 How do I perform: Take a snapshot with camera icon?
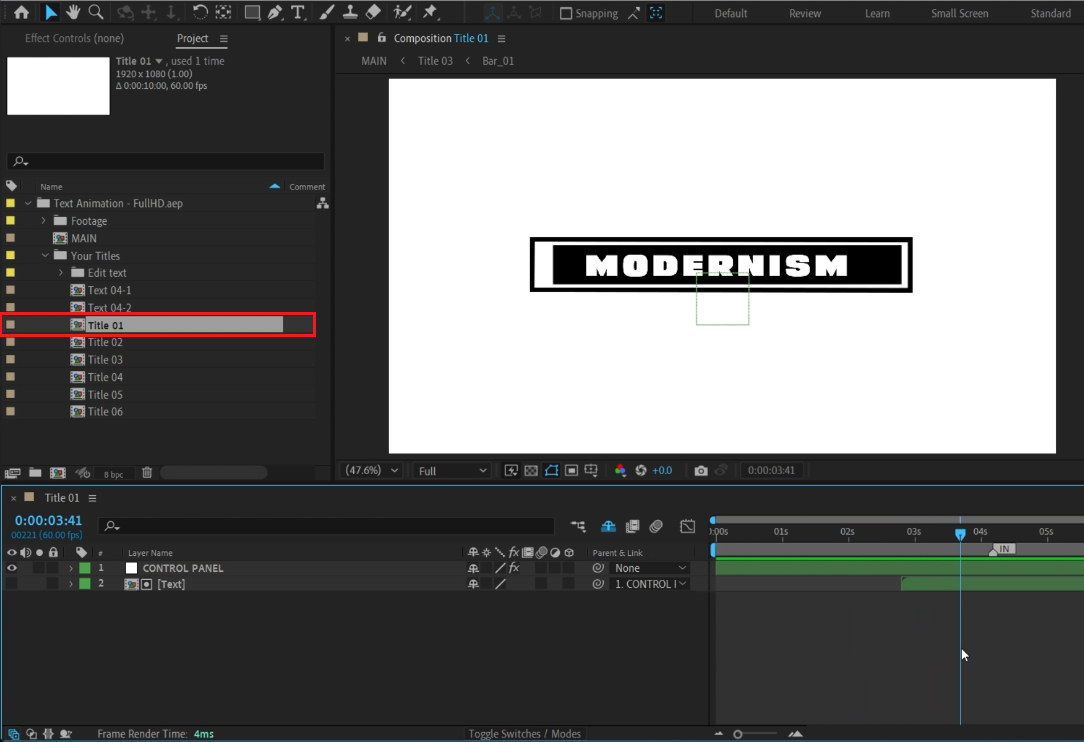click(x=701, y=470)
